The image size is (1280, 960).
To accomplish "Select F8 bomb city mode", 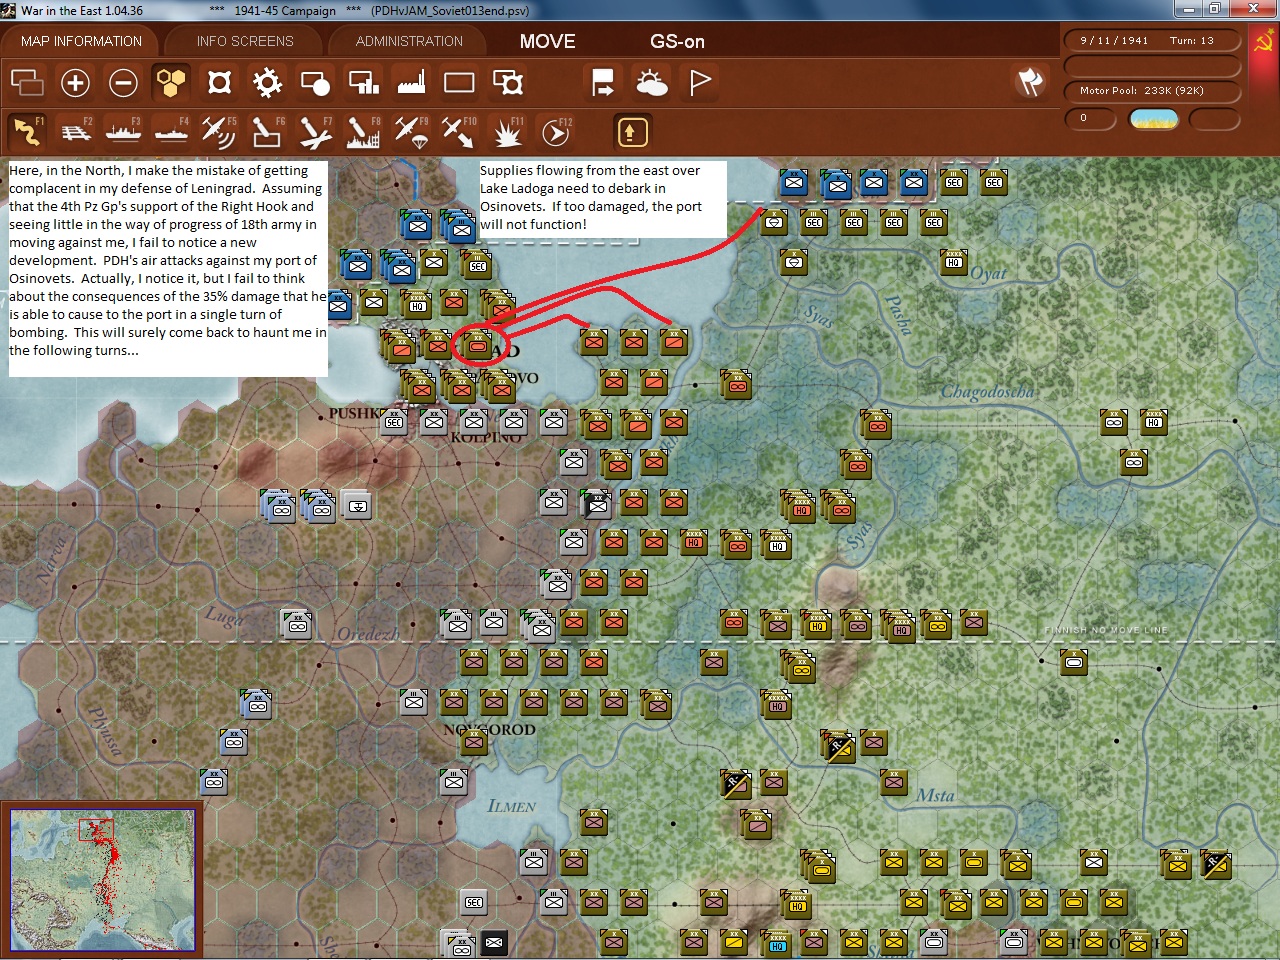I will click(x=363, y=132).
